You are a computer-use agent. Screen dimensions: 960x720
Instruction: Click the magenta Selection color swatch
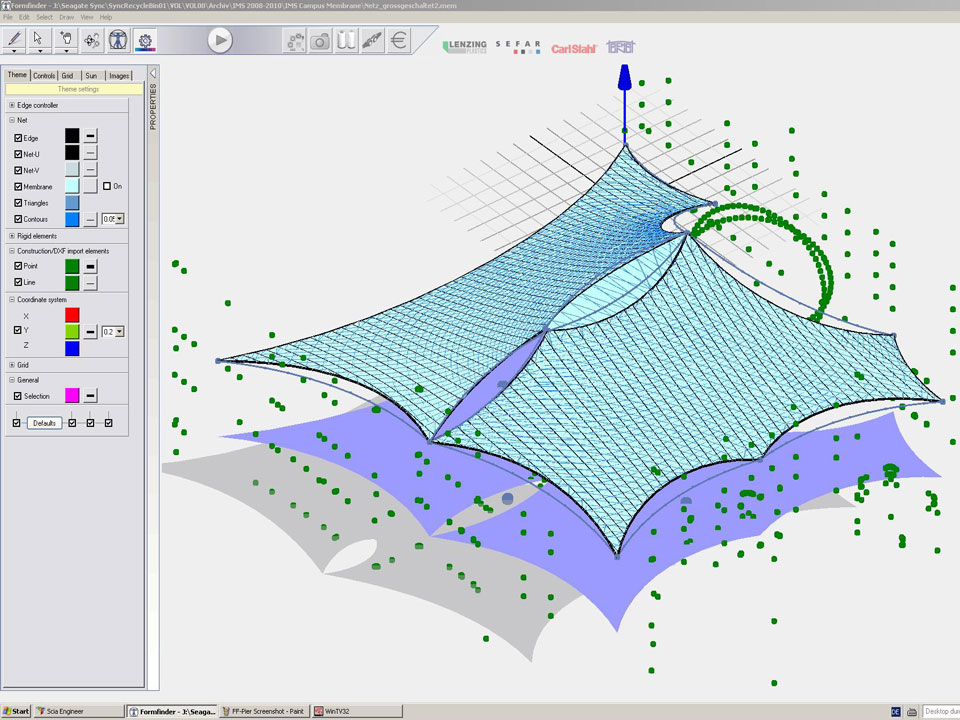(72, 396)
